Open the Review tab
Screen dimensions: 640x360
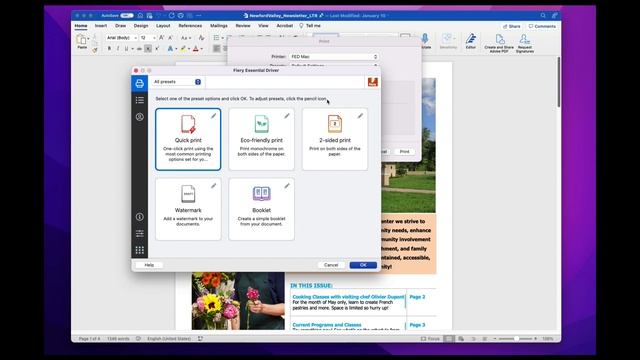coord(243,26)
